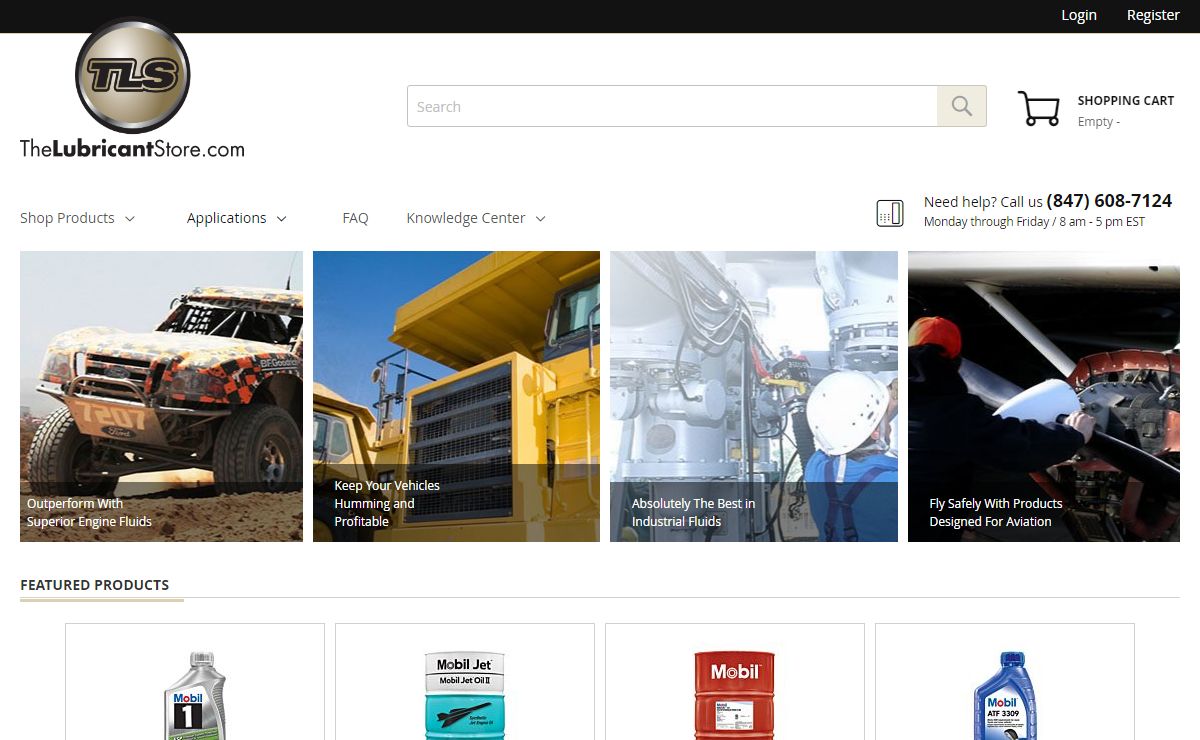Open the Aviation products banner
The height and width of the screenshot is (740, 1200).
click(1044, 396)
